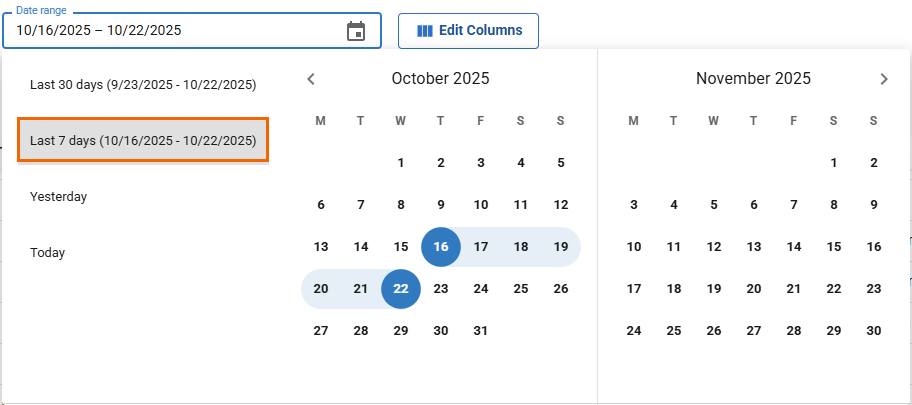This screenshot has height=405, width=912.
Task: Select November 12 in the calendar
Action: (x=714, y=247)
